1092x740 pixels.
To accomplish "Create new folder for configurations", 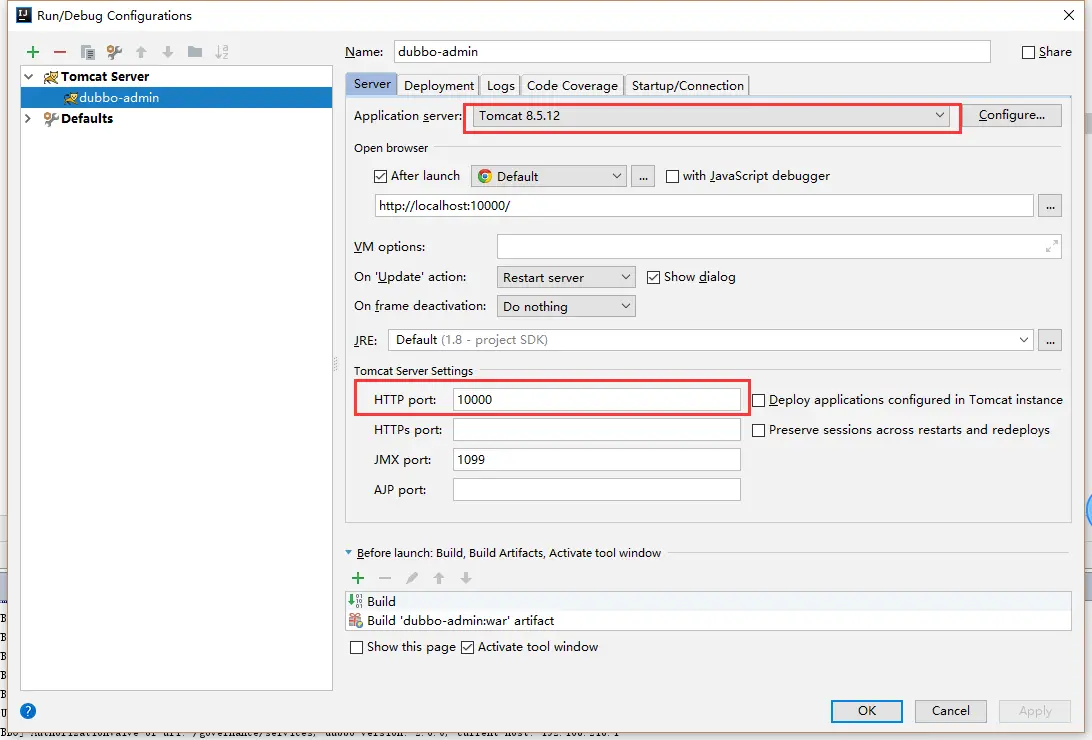I will click(x=195, y=52).
